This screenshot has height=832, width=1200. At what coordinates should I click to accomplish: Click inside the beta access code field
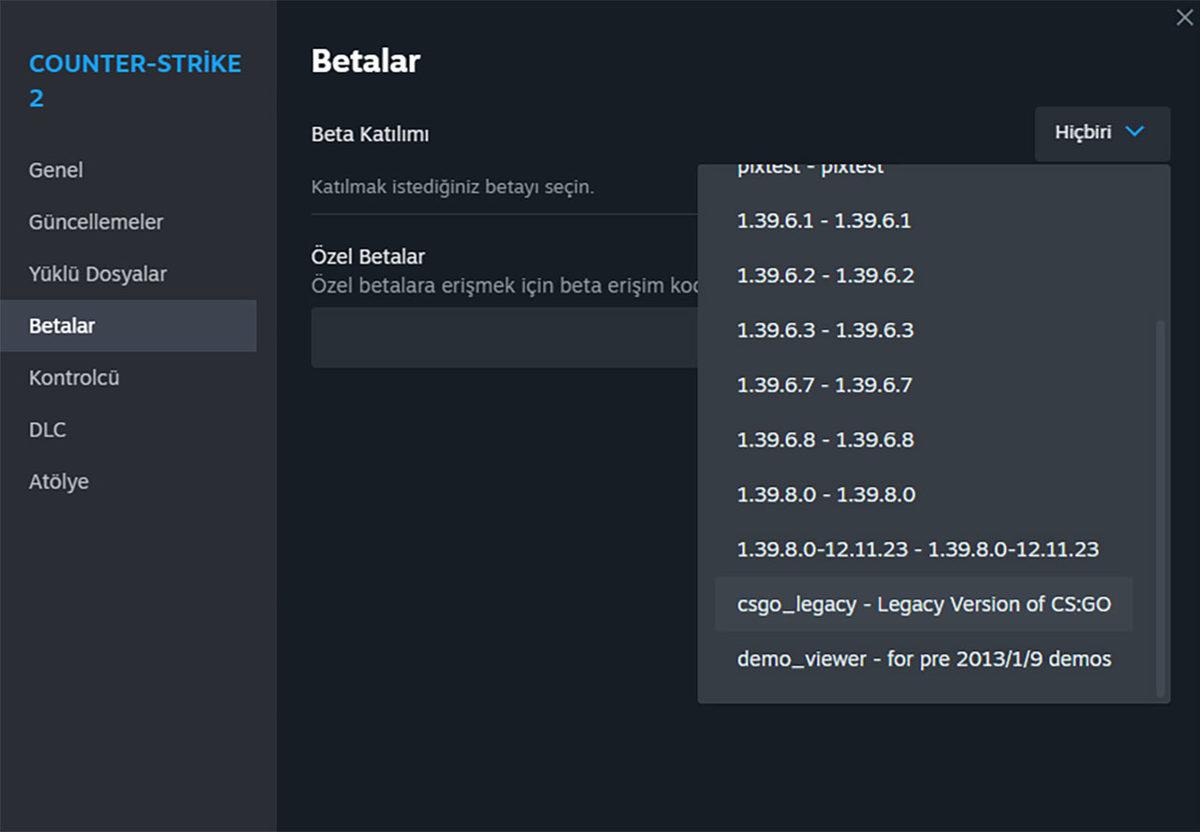click(x=500, y=337)
